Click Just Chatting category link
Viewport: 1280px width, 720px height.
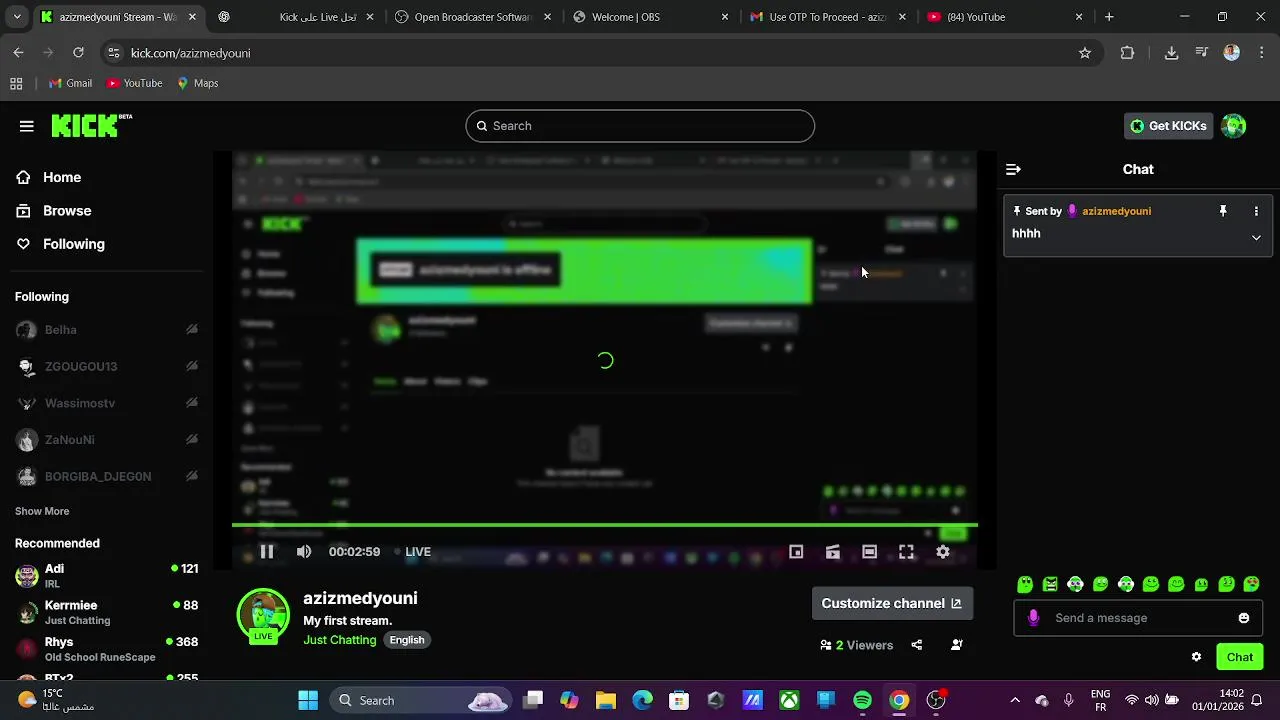pyautogui.click(x=340, y=640)
